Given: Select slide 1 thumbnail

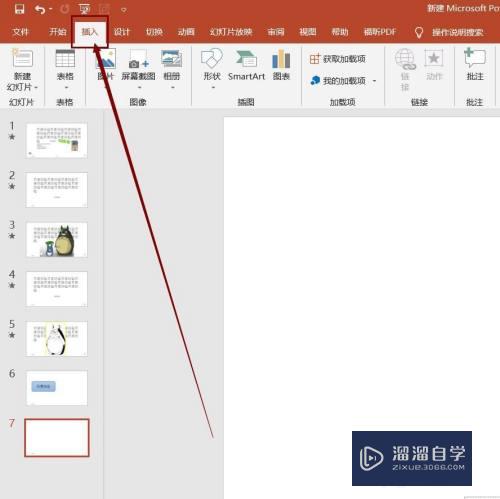Looking at the screenshot, I should pos(57,140).
